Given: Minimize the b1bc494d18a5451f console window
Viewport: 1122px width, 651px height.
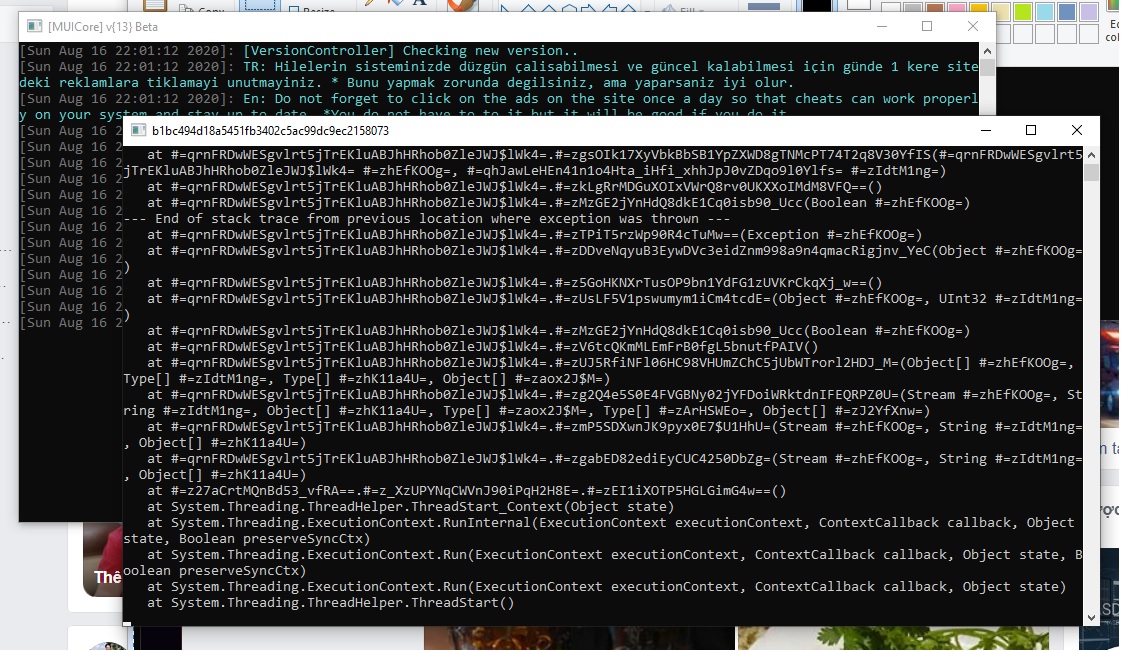Looking at the screenshot, I should [x=985, y=130].
